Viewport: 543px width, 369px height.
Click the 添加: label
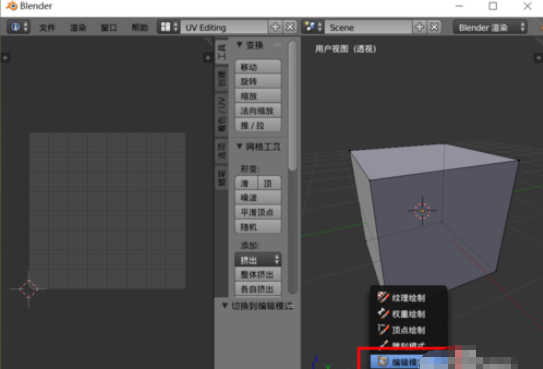point(250,245)
